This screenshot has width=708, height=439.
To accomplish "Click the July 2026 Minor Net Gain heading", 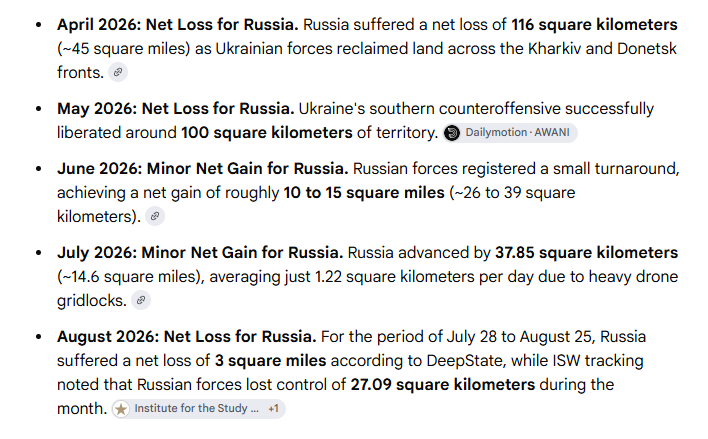I will (200, 252).
